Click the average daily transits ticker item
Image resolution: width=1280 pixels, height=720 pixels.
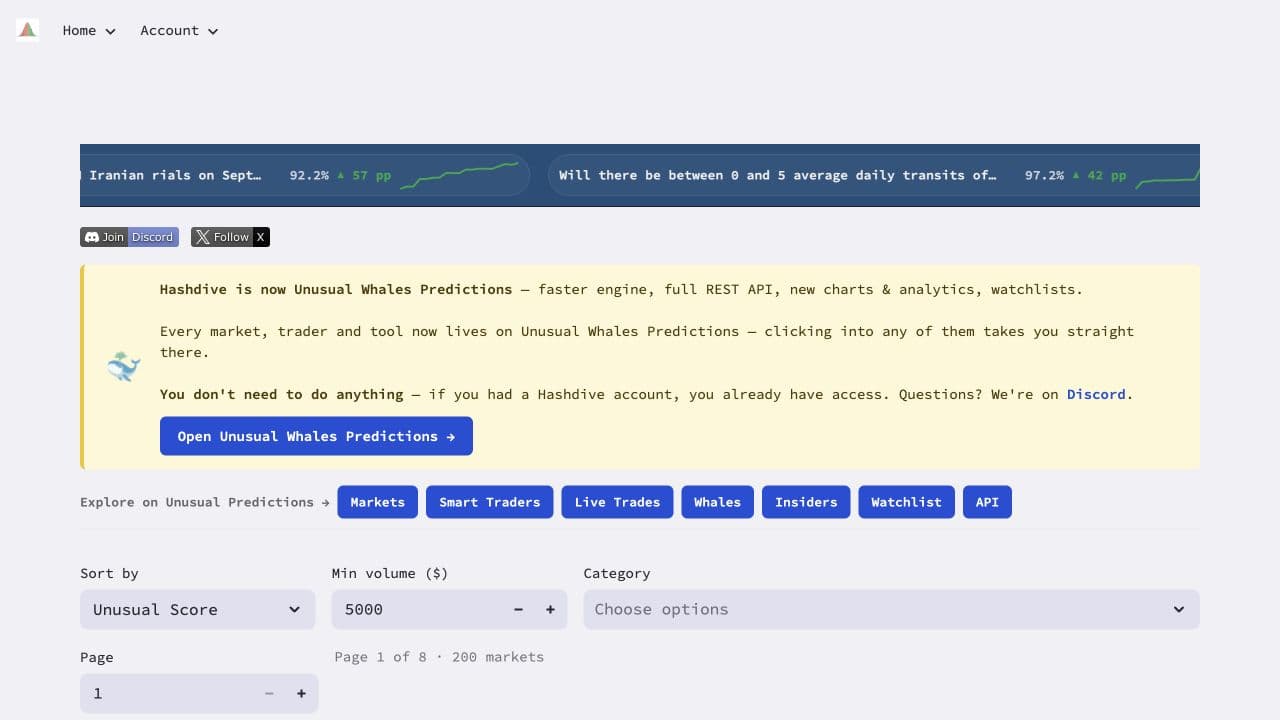coord(874,175)
